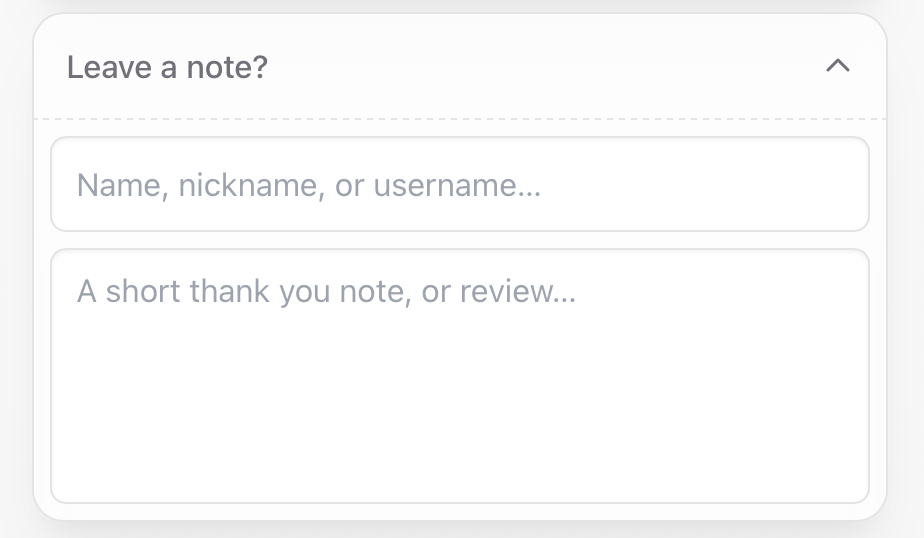Click the 'Leave a note?' accordion title
924x538 pixels.
[x=167, y=68]
